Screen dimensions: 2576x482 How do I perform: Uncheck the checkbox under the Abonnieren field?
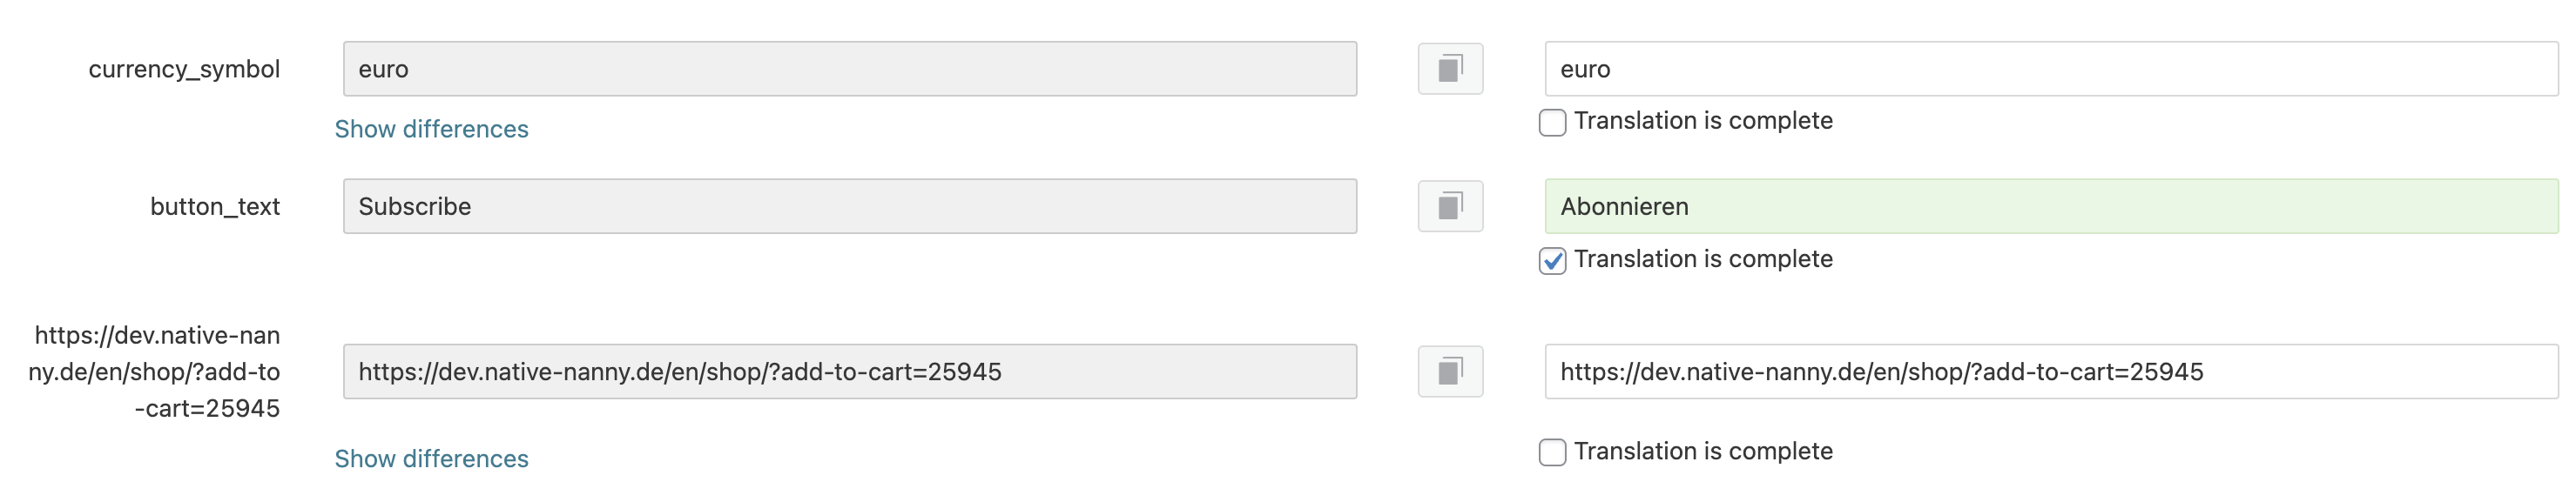[1552, 261]
